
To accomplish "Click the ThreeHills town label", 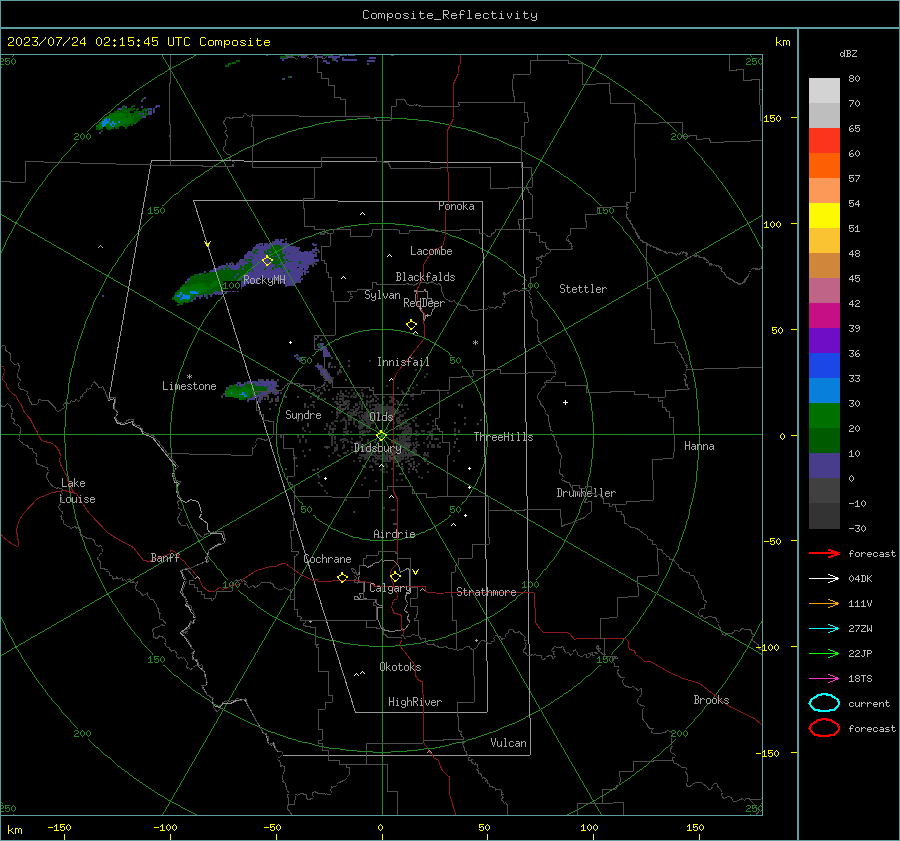I will pos(503,437).
